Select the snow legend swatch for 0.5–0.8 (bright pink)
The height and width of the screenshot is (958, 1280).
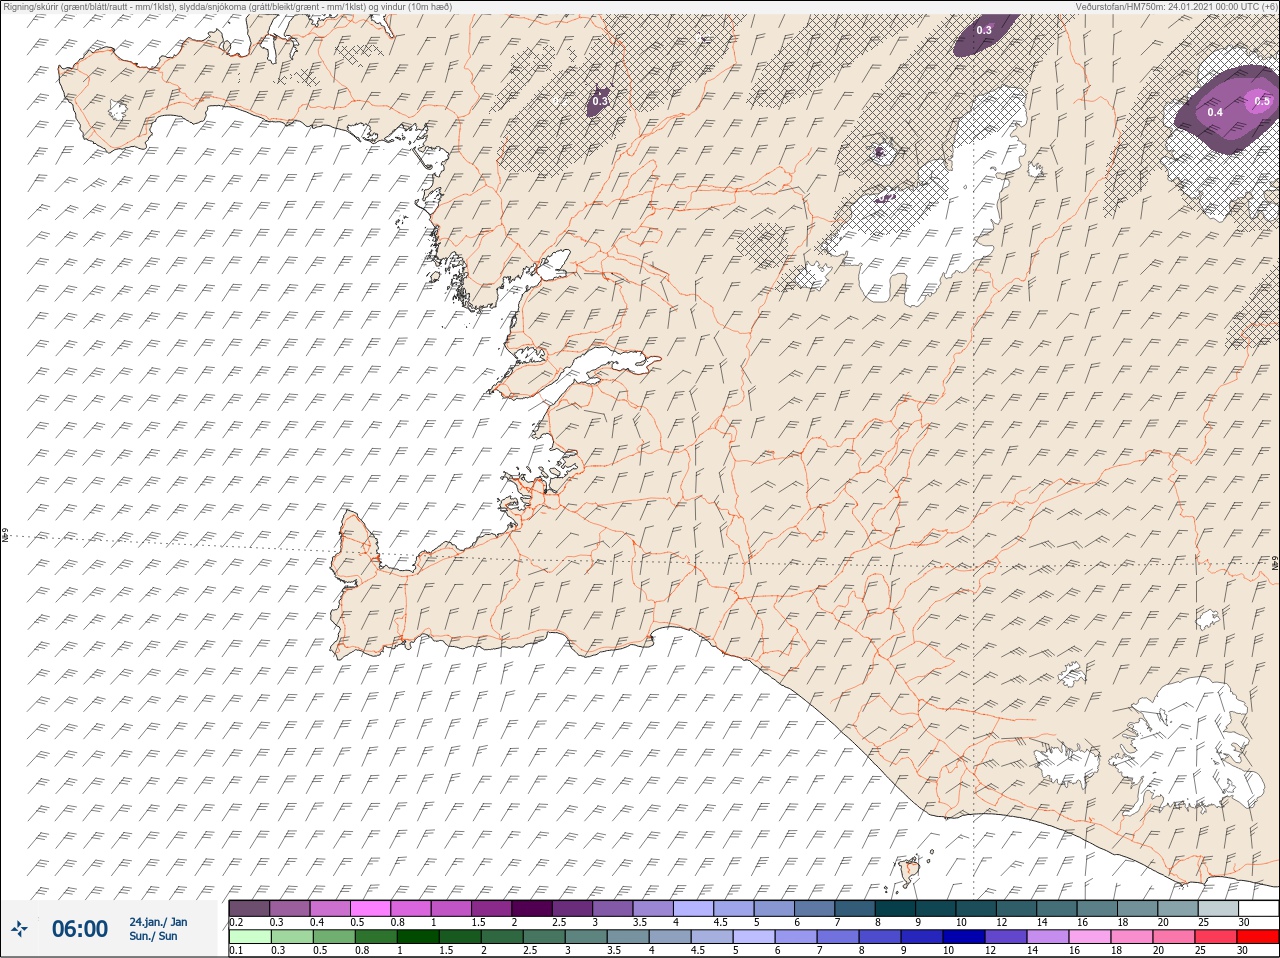coord(370,908)
